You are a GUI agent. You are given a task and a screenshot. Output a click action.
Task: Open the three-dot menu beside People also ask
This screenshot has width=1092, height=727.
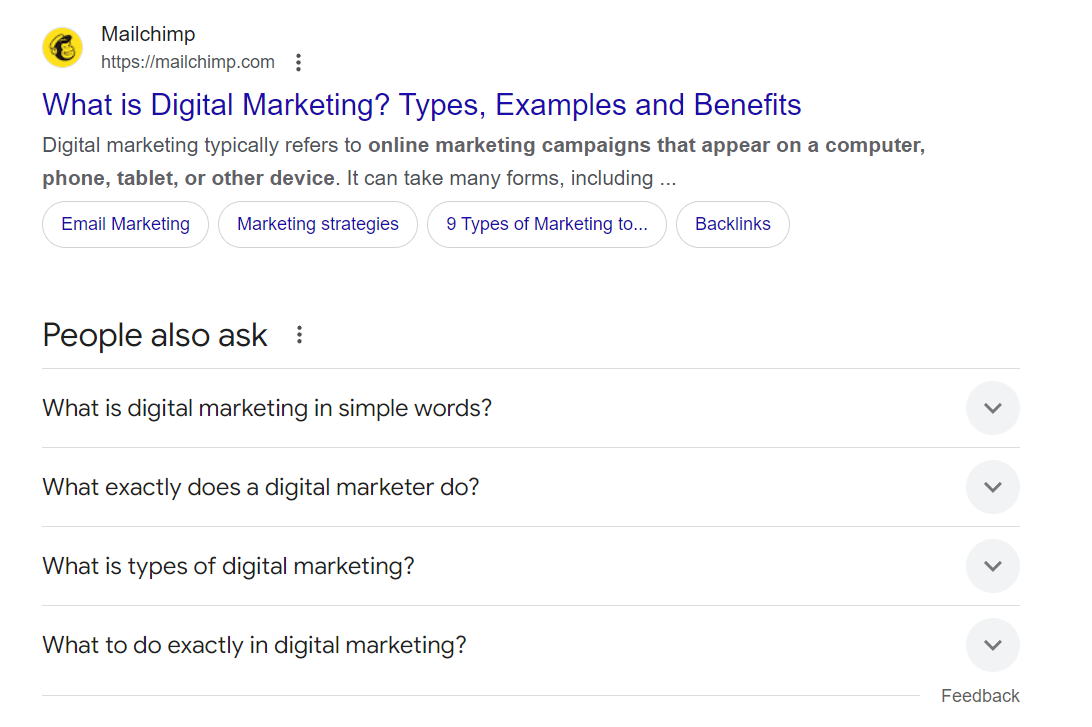tap(299, 335)
